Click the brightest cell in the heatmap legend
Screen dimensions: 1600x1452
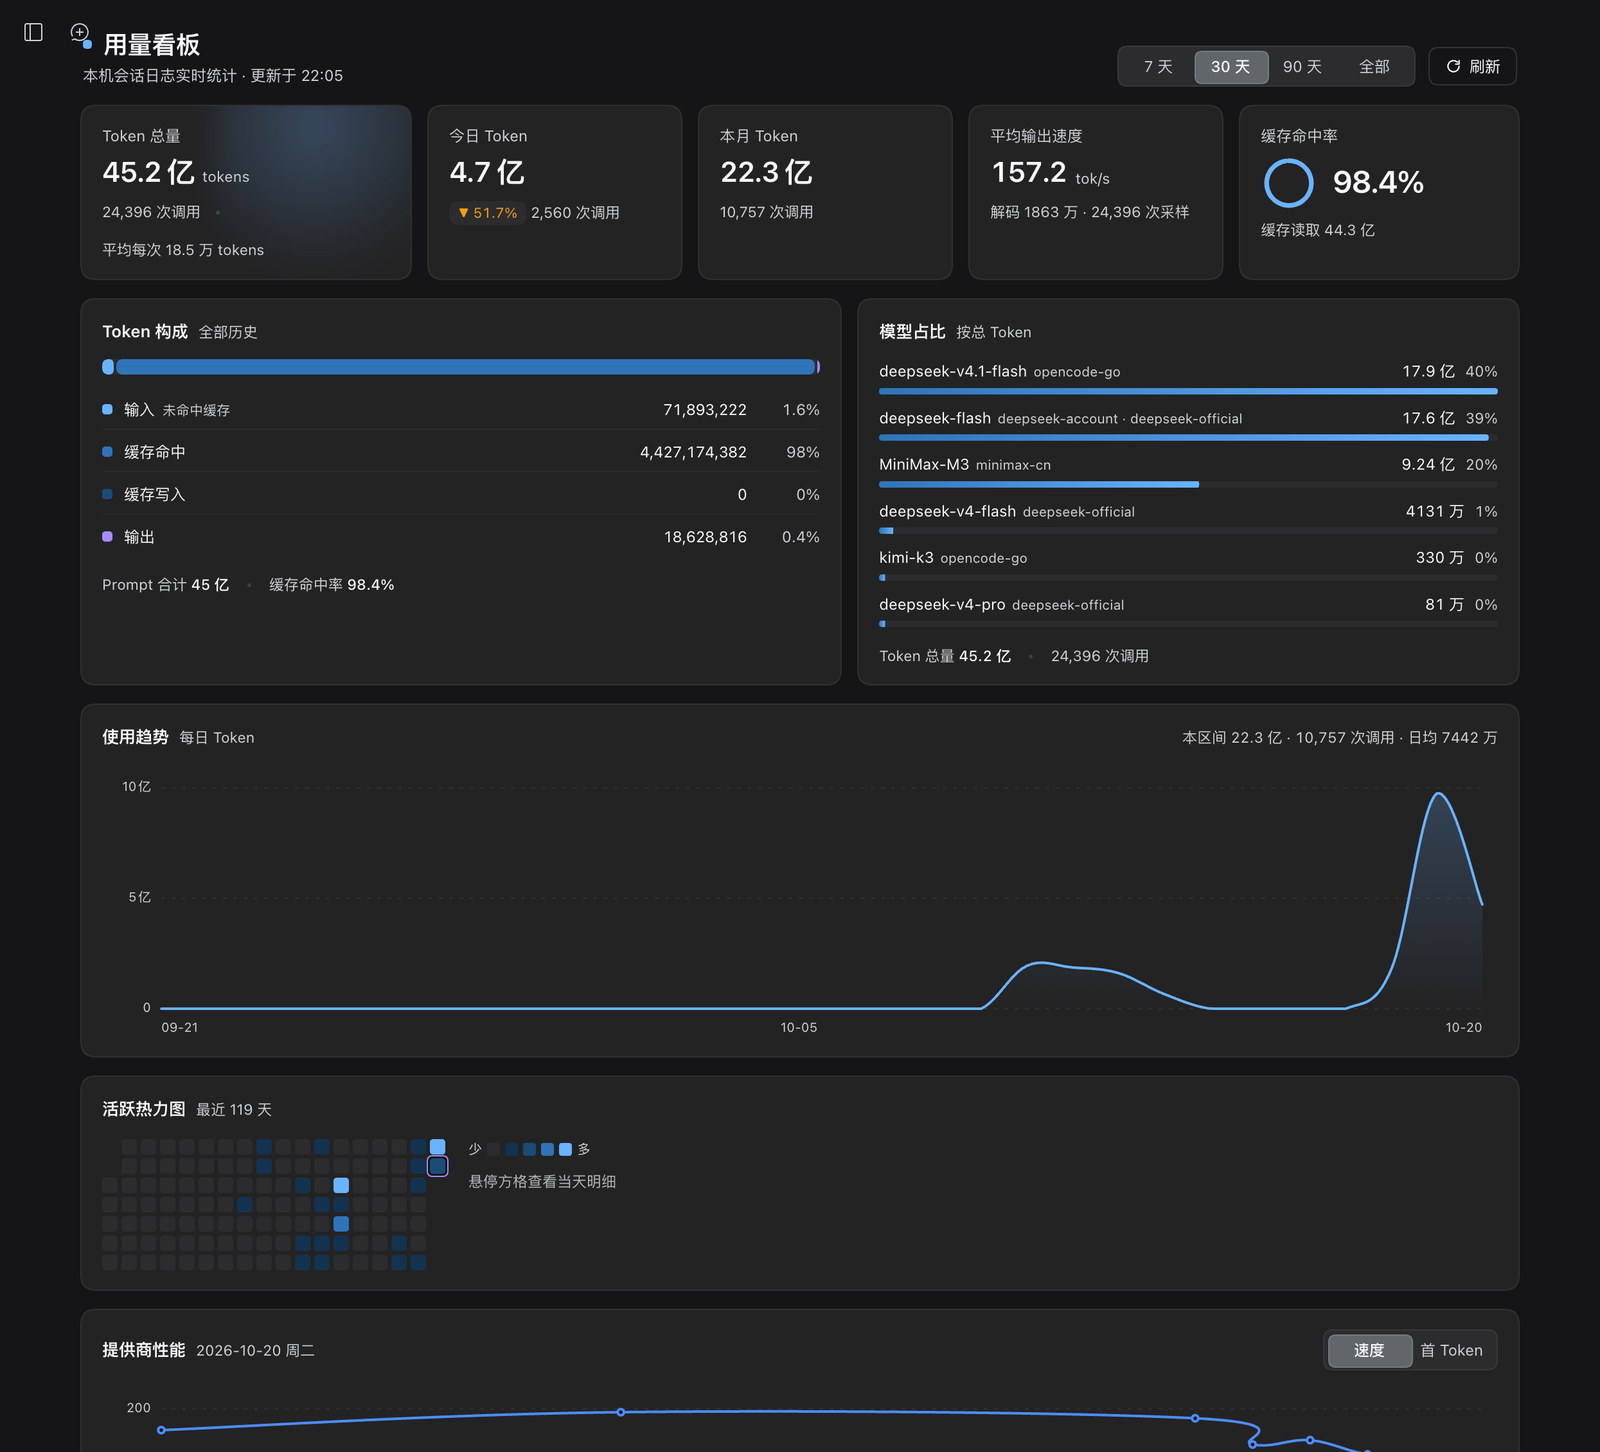[565, 1149]
